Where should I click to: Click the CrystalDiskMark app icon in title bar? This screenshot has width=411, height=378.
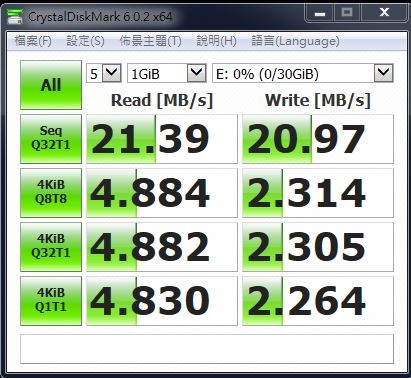[x=15, y=16]
